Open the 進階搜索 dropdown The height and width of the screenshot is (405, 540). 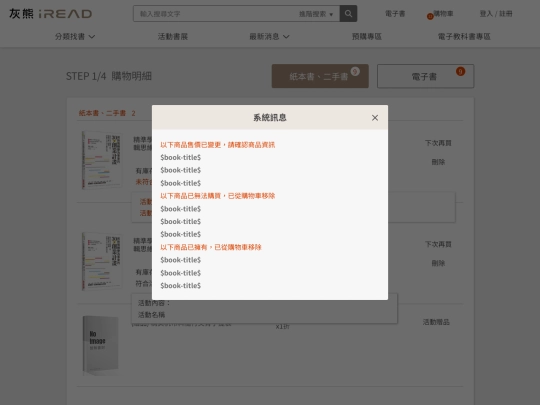(316, 14)
